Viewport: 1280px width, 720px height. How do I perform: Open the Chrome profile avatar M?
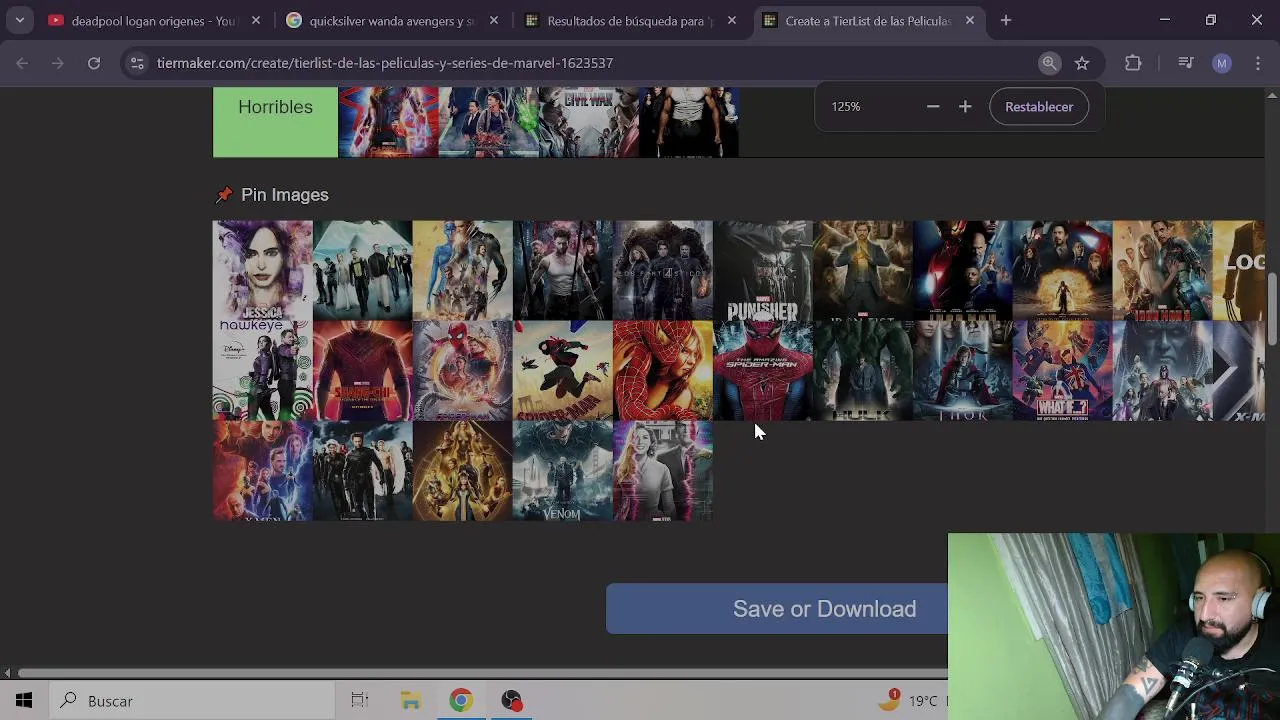click(x=1222, y=63)
